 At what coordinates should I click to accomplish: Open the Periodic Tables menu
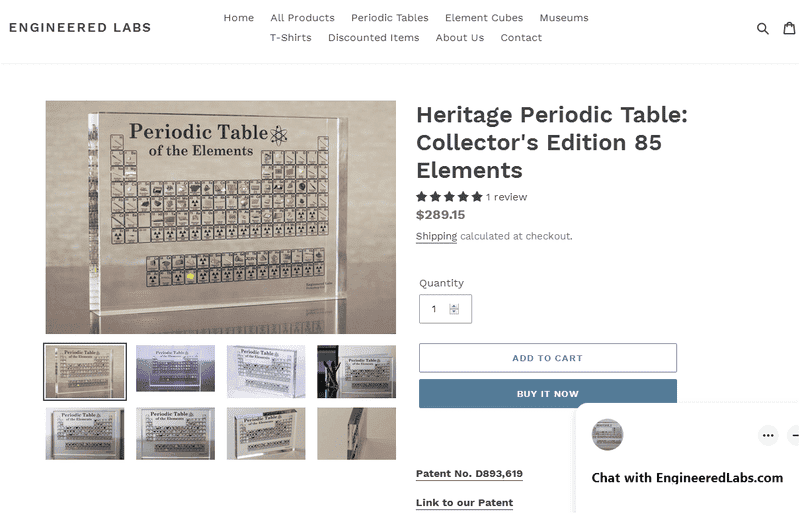point(389,18)
